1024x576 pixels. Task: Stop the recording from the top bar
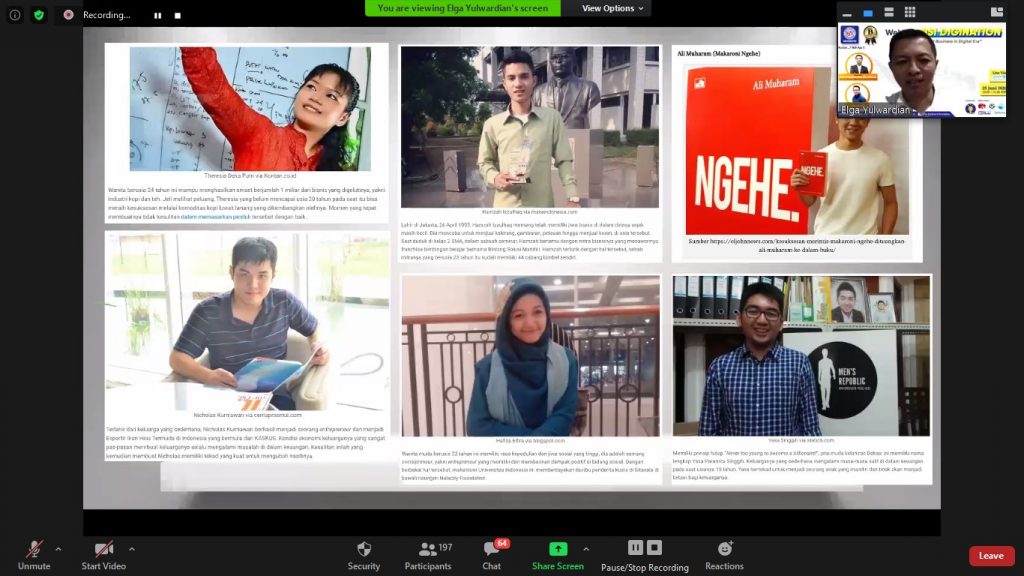[x=180, y=16]
